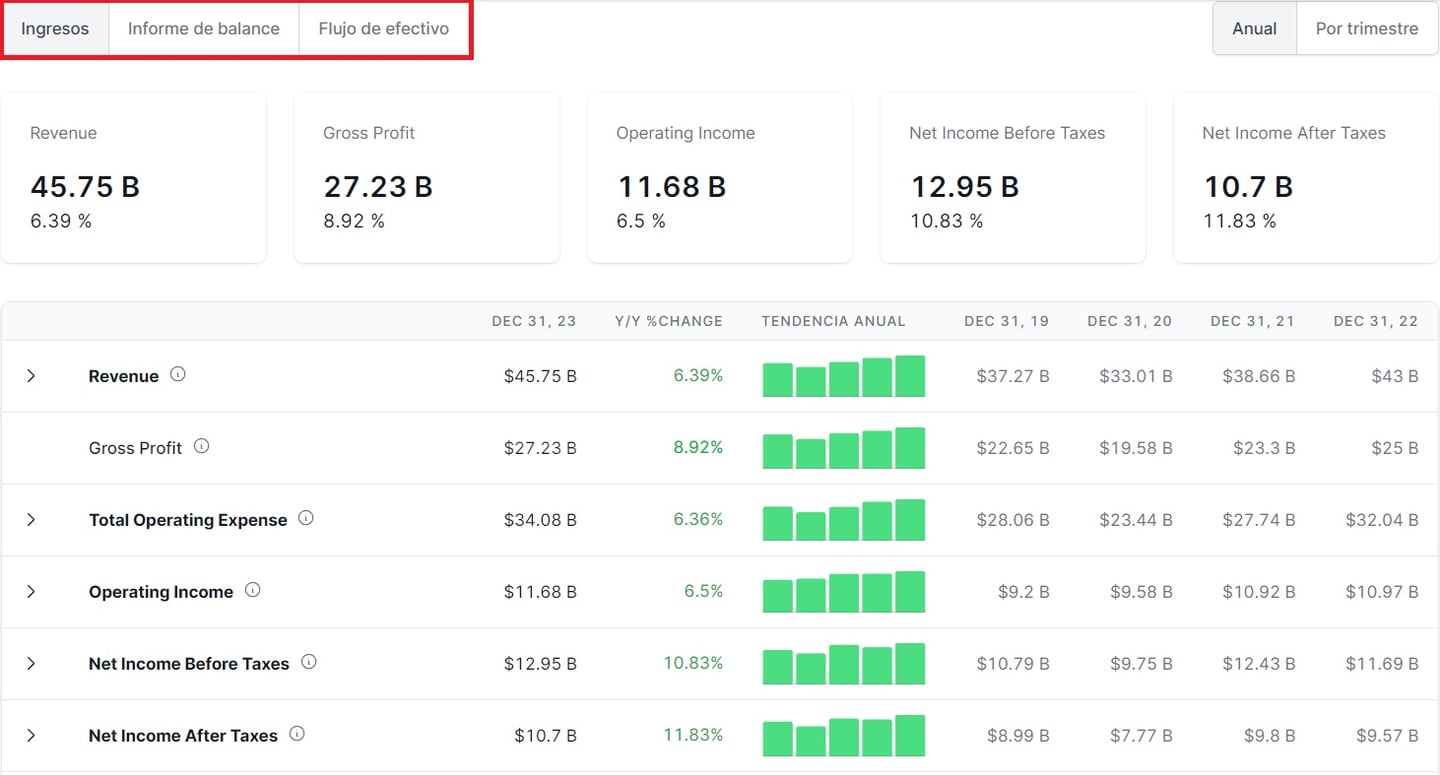Click the Gross Profit summary card
Screen dimensions: 1440x775
[x=426, y=178]
